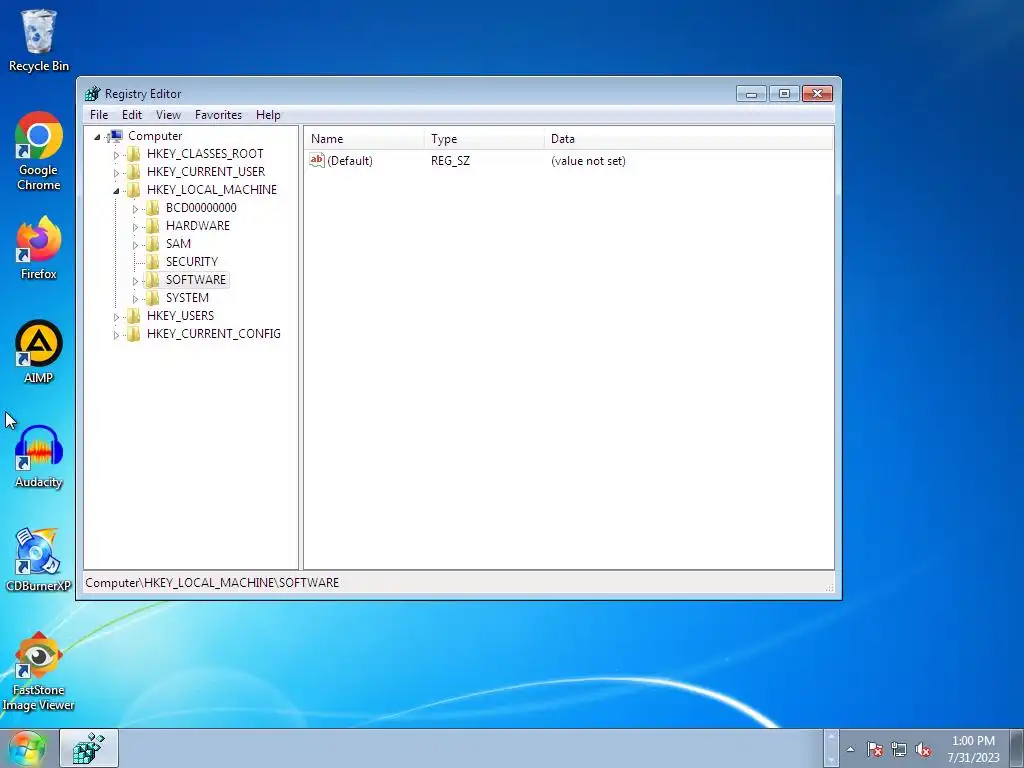The height and width of the screenshot is (768, 1024).
Task: Click the Registry Editor taskbar button
Action: click(89, 748)
